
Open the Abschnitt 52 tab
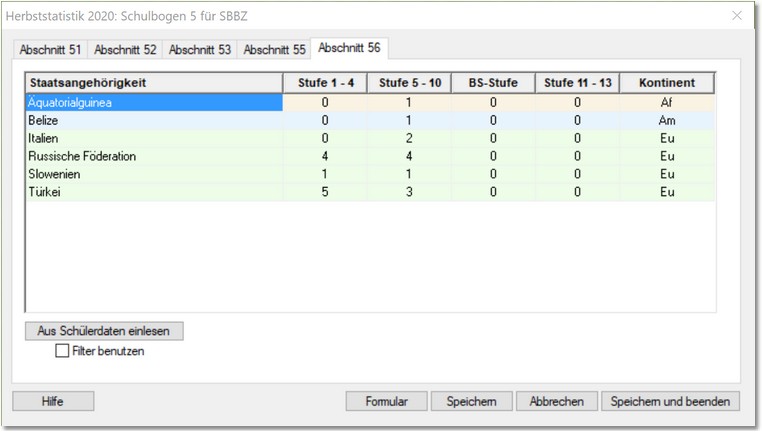(125, 49)
